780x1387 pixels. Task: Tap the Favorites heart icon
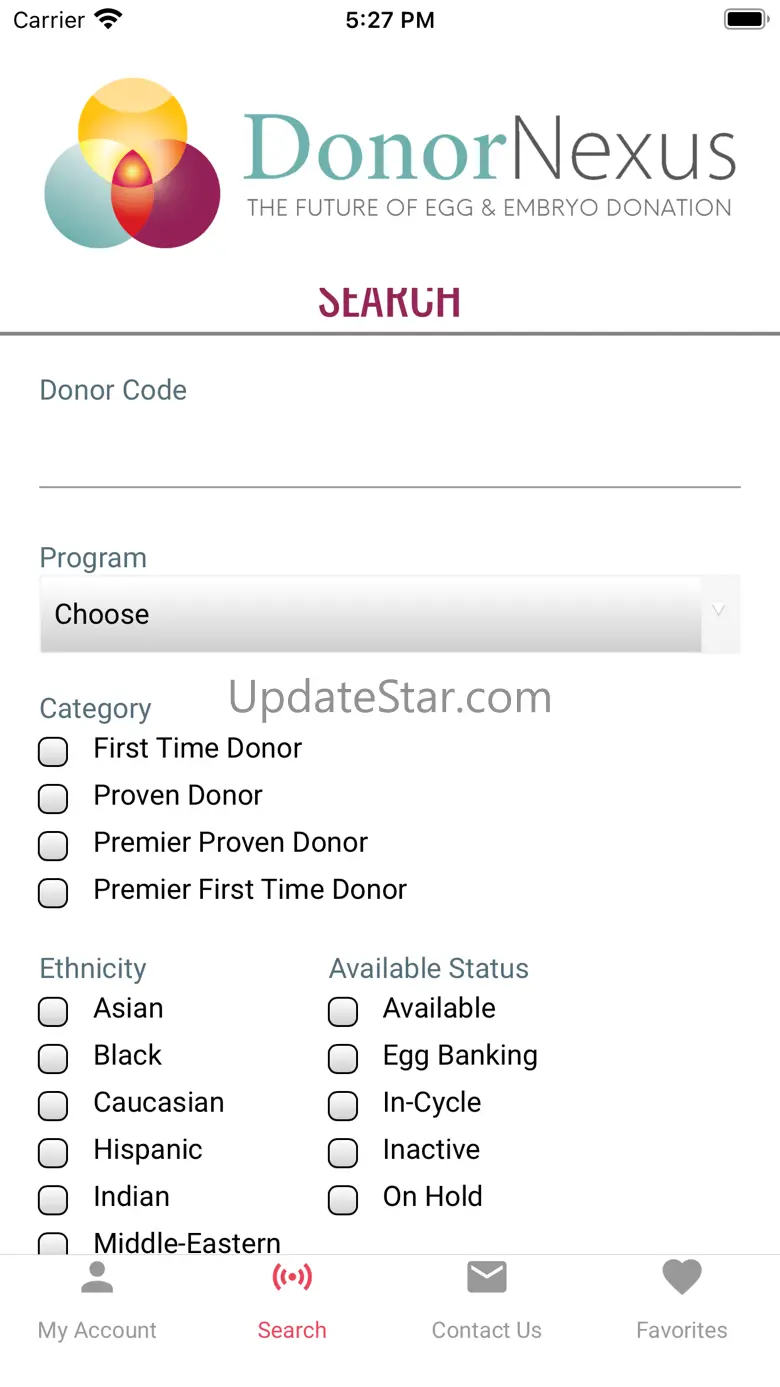tap(682, 1277)
